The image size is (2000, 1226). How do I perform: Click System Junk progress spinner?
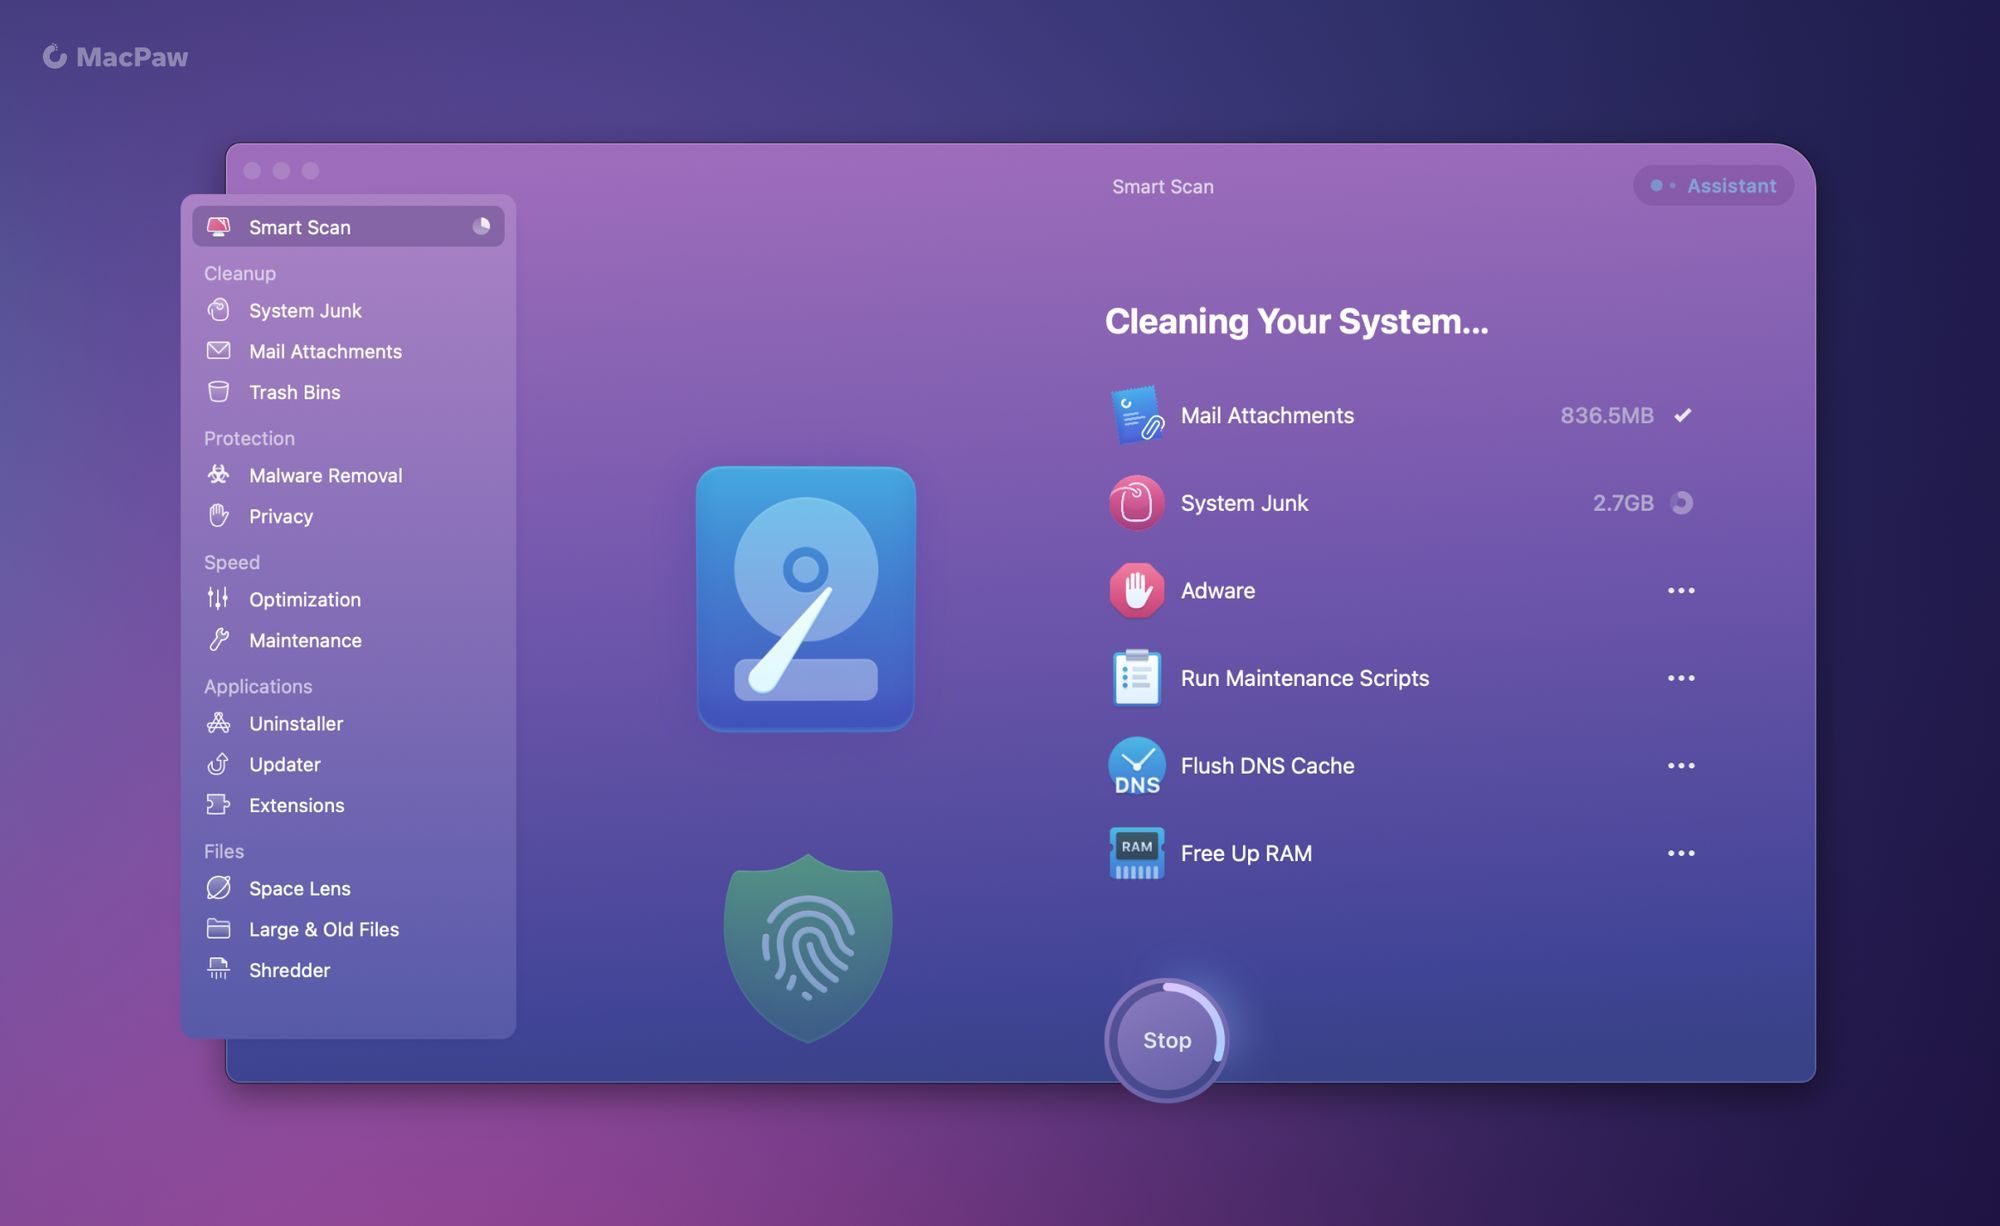tap(1682, 503)
